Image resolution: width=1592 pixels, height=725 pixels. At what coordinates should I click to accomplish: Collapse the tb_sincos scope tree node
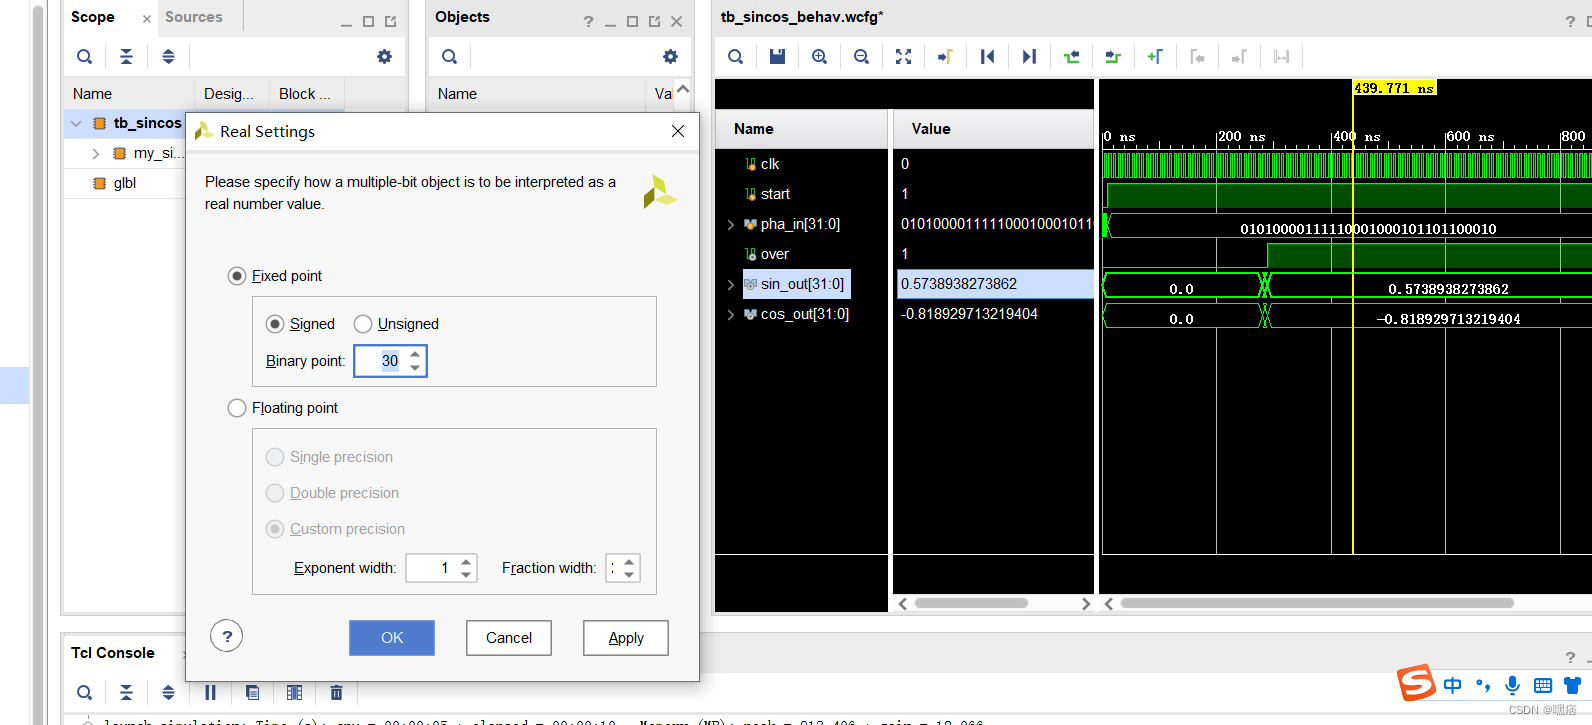pos(76,124)
